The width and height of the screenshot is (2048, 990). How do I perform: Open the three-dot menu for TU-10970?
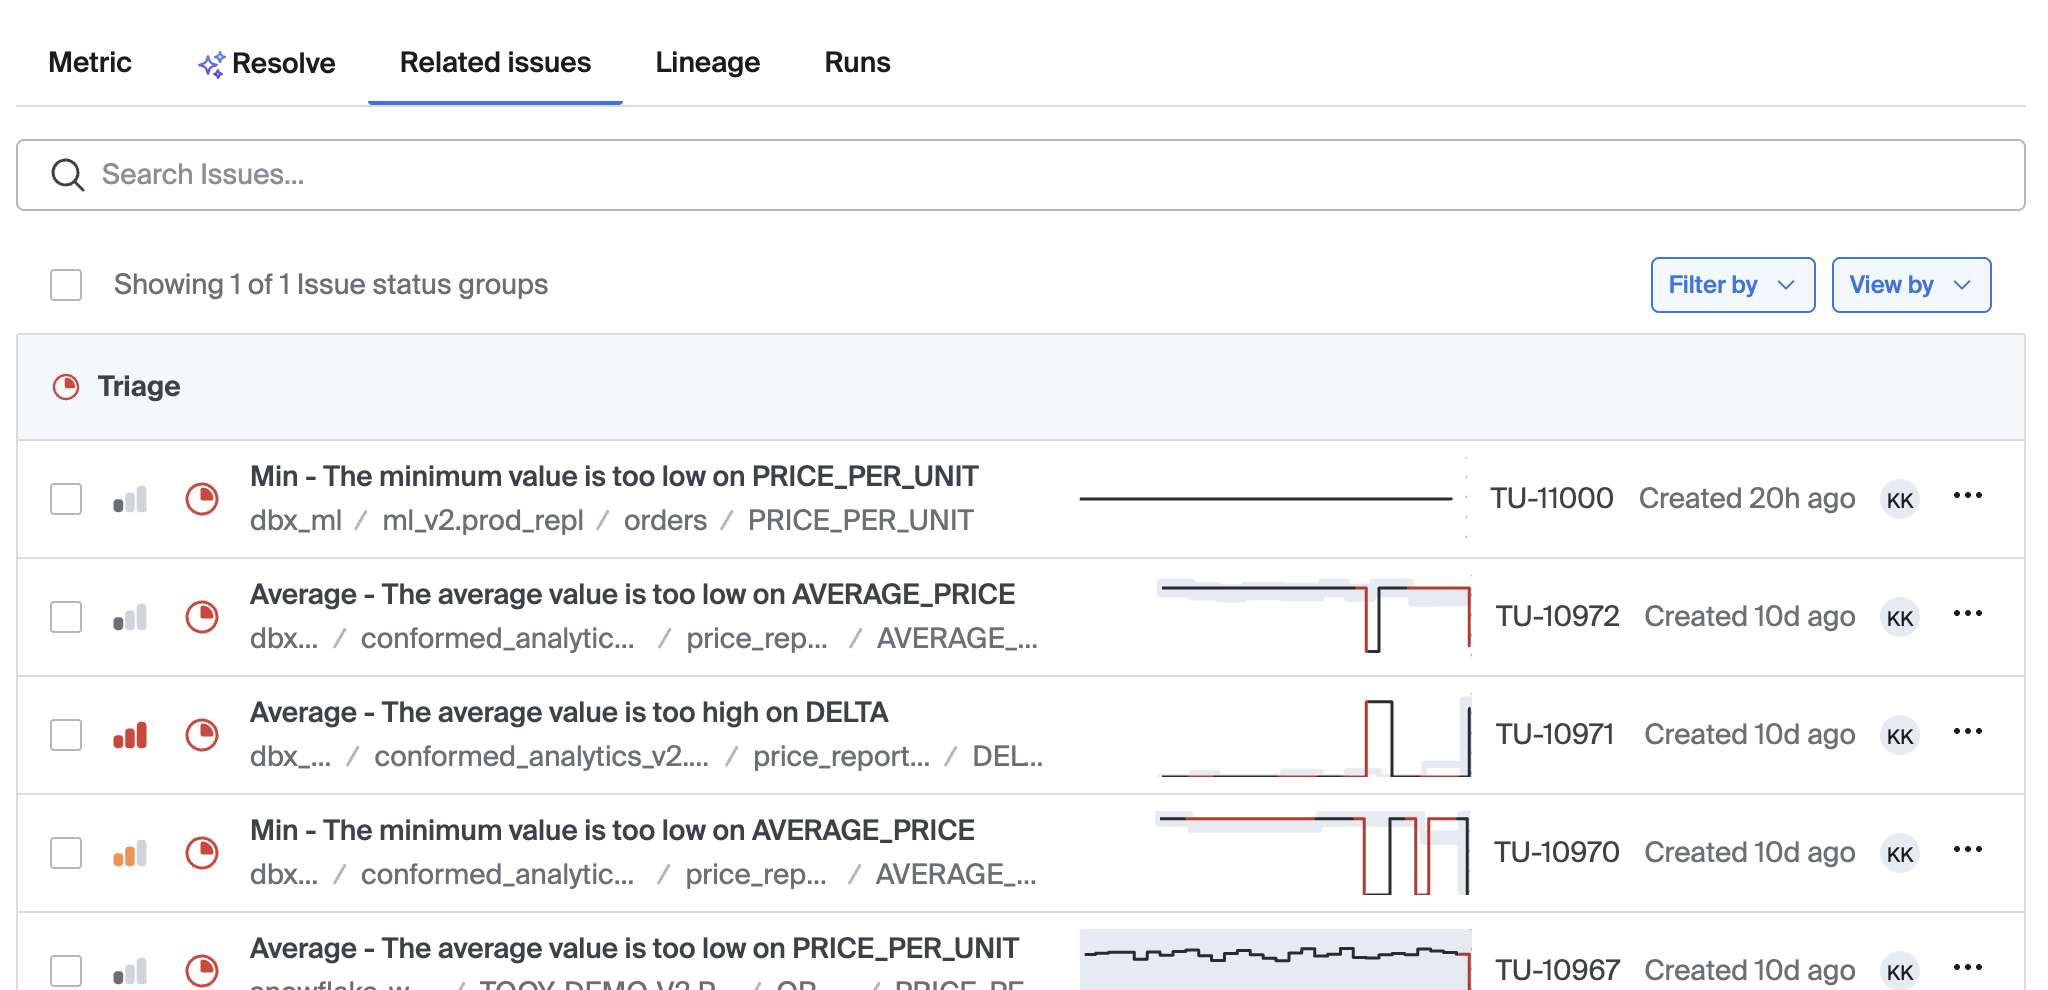(1967, 850)
